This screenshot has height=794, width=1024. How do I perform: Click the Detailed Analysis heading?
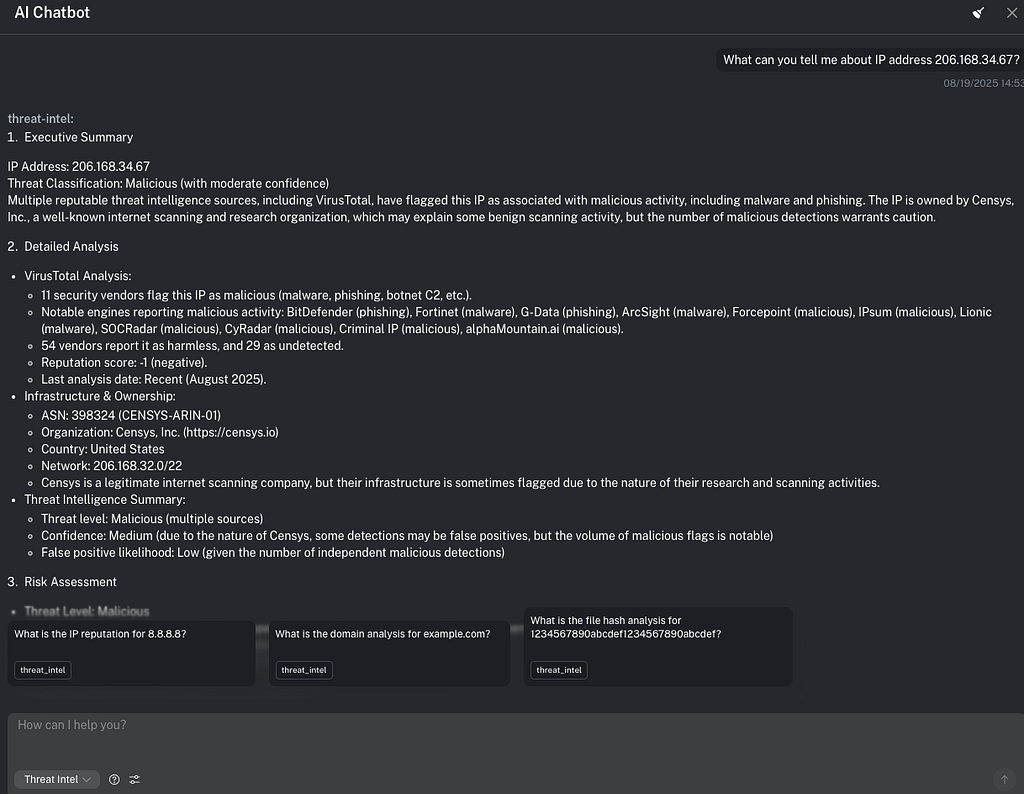click(x=71, y=246)
